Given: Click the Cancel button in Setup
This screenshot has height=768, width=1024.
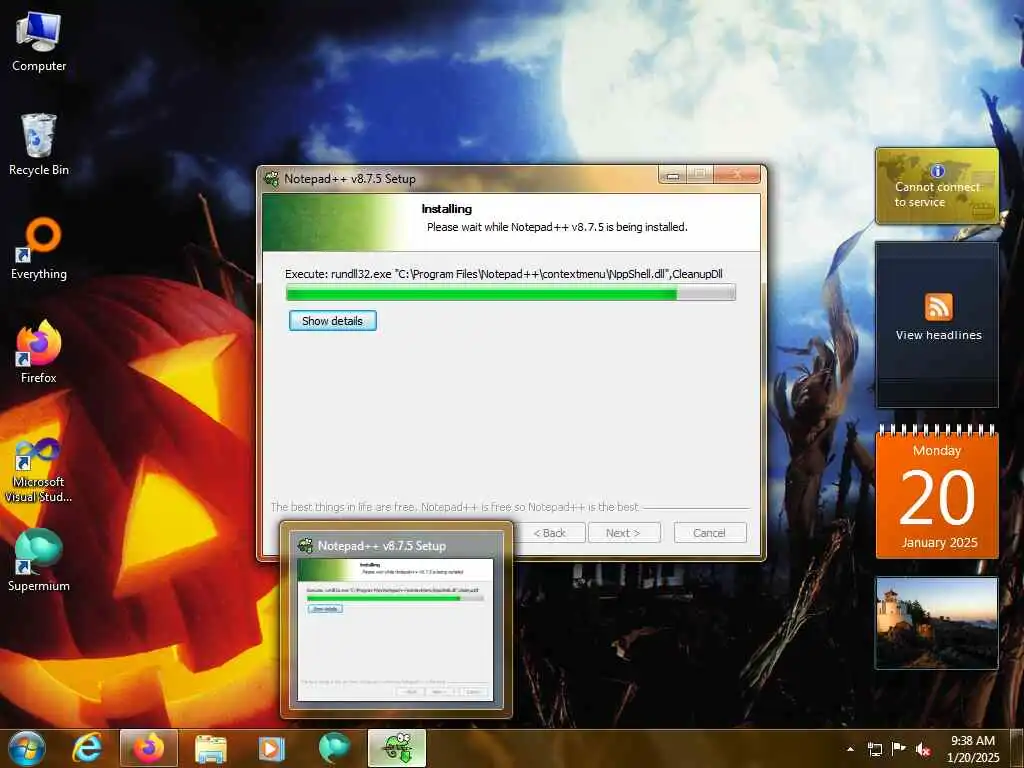Looking at the screenshot, I should [x=709, y=533].
